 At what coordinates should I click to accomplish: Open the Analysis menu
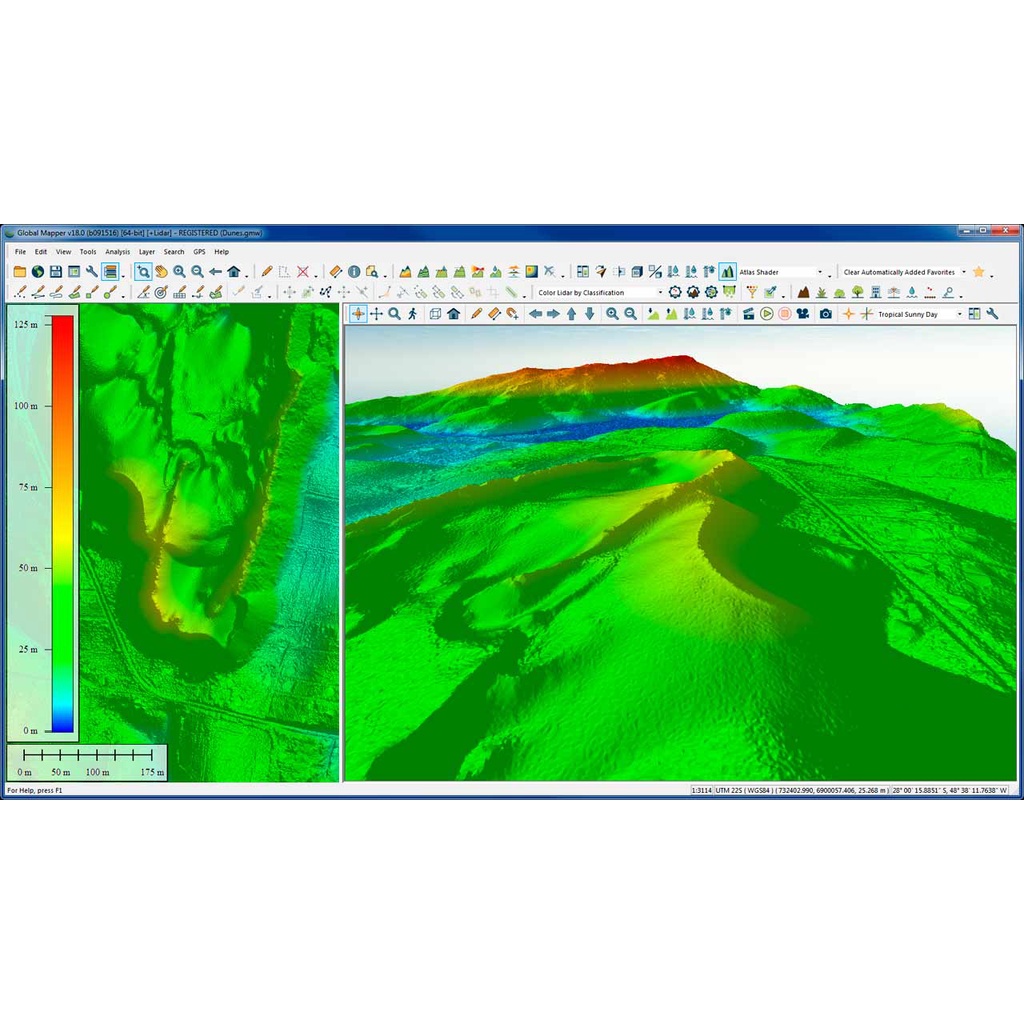pos(118,252)
